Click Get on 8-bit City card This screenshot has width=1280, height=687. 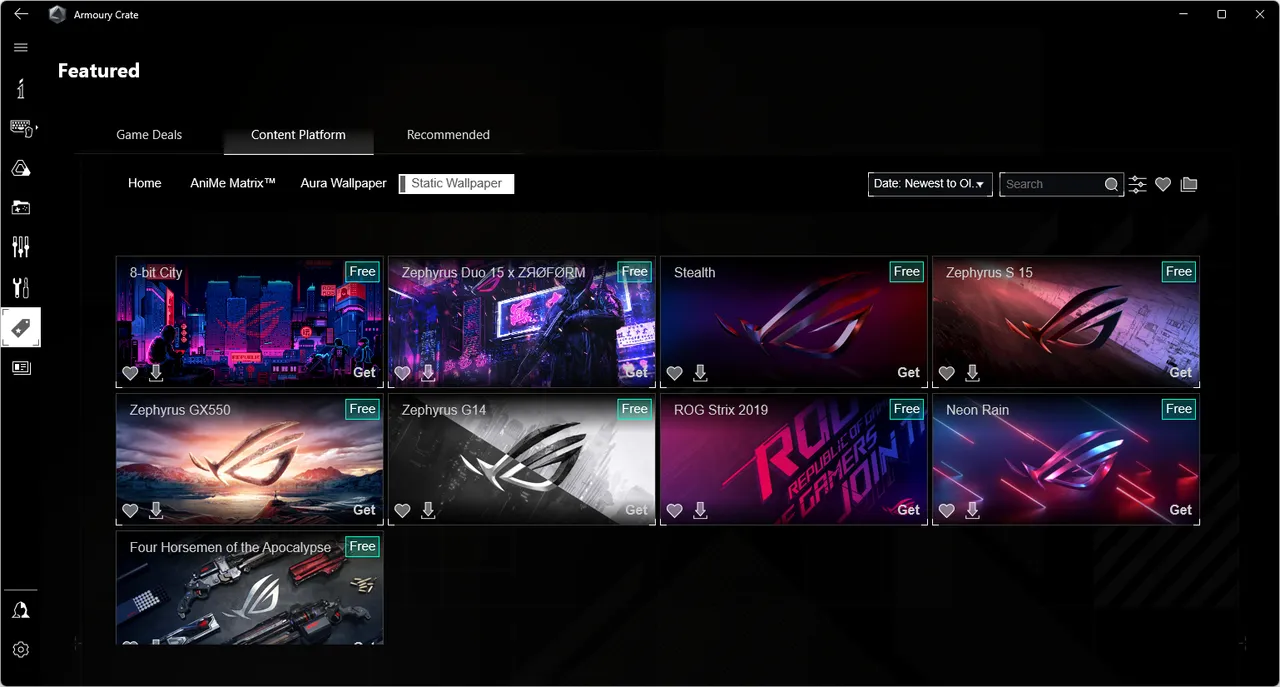point(365,373)
